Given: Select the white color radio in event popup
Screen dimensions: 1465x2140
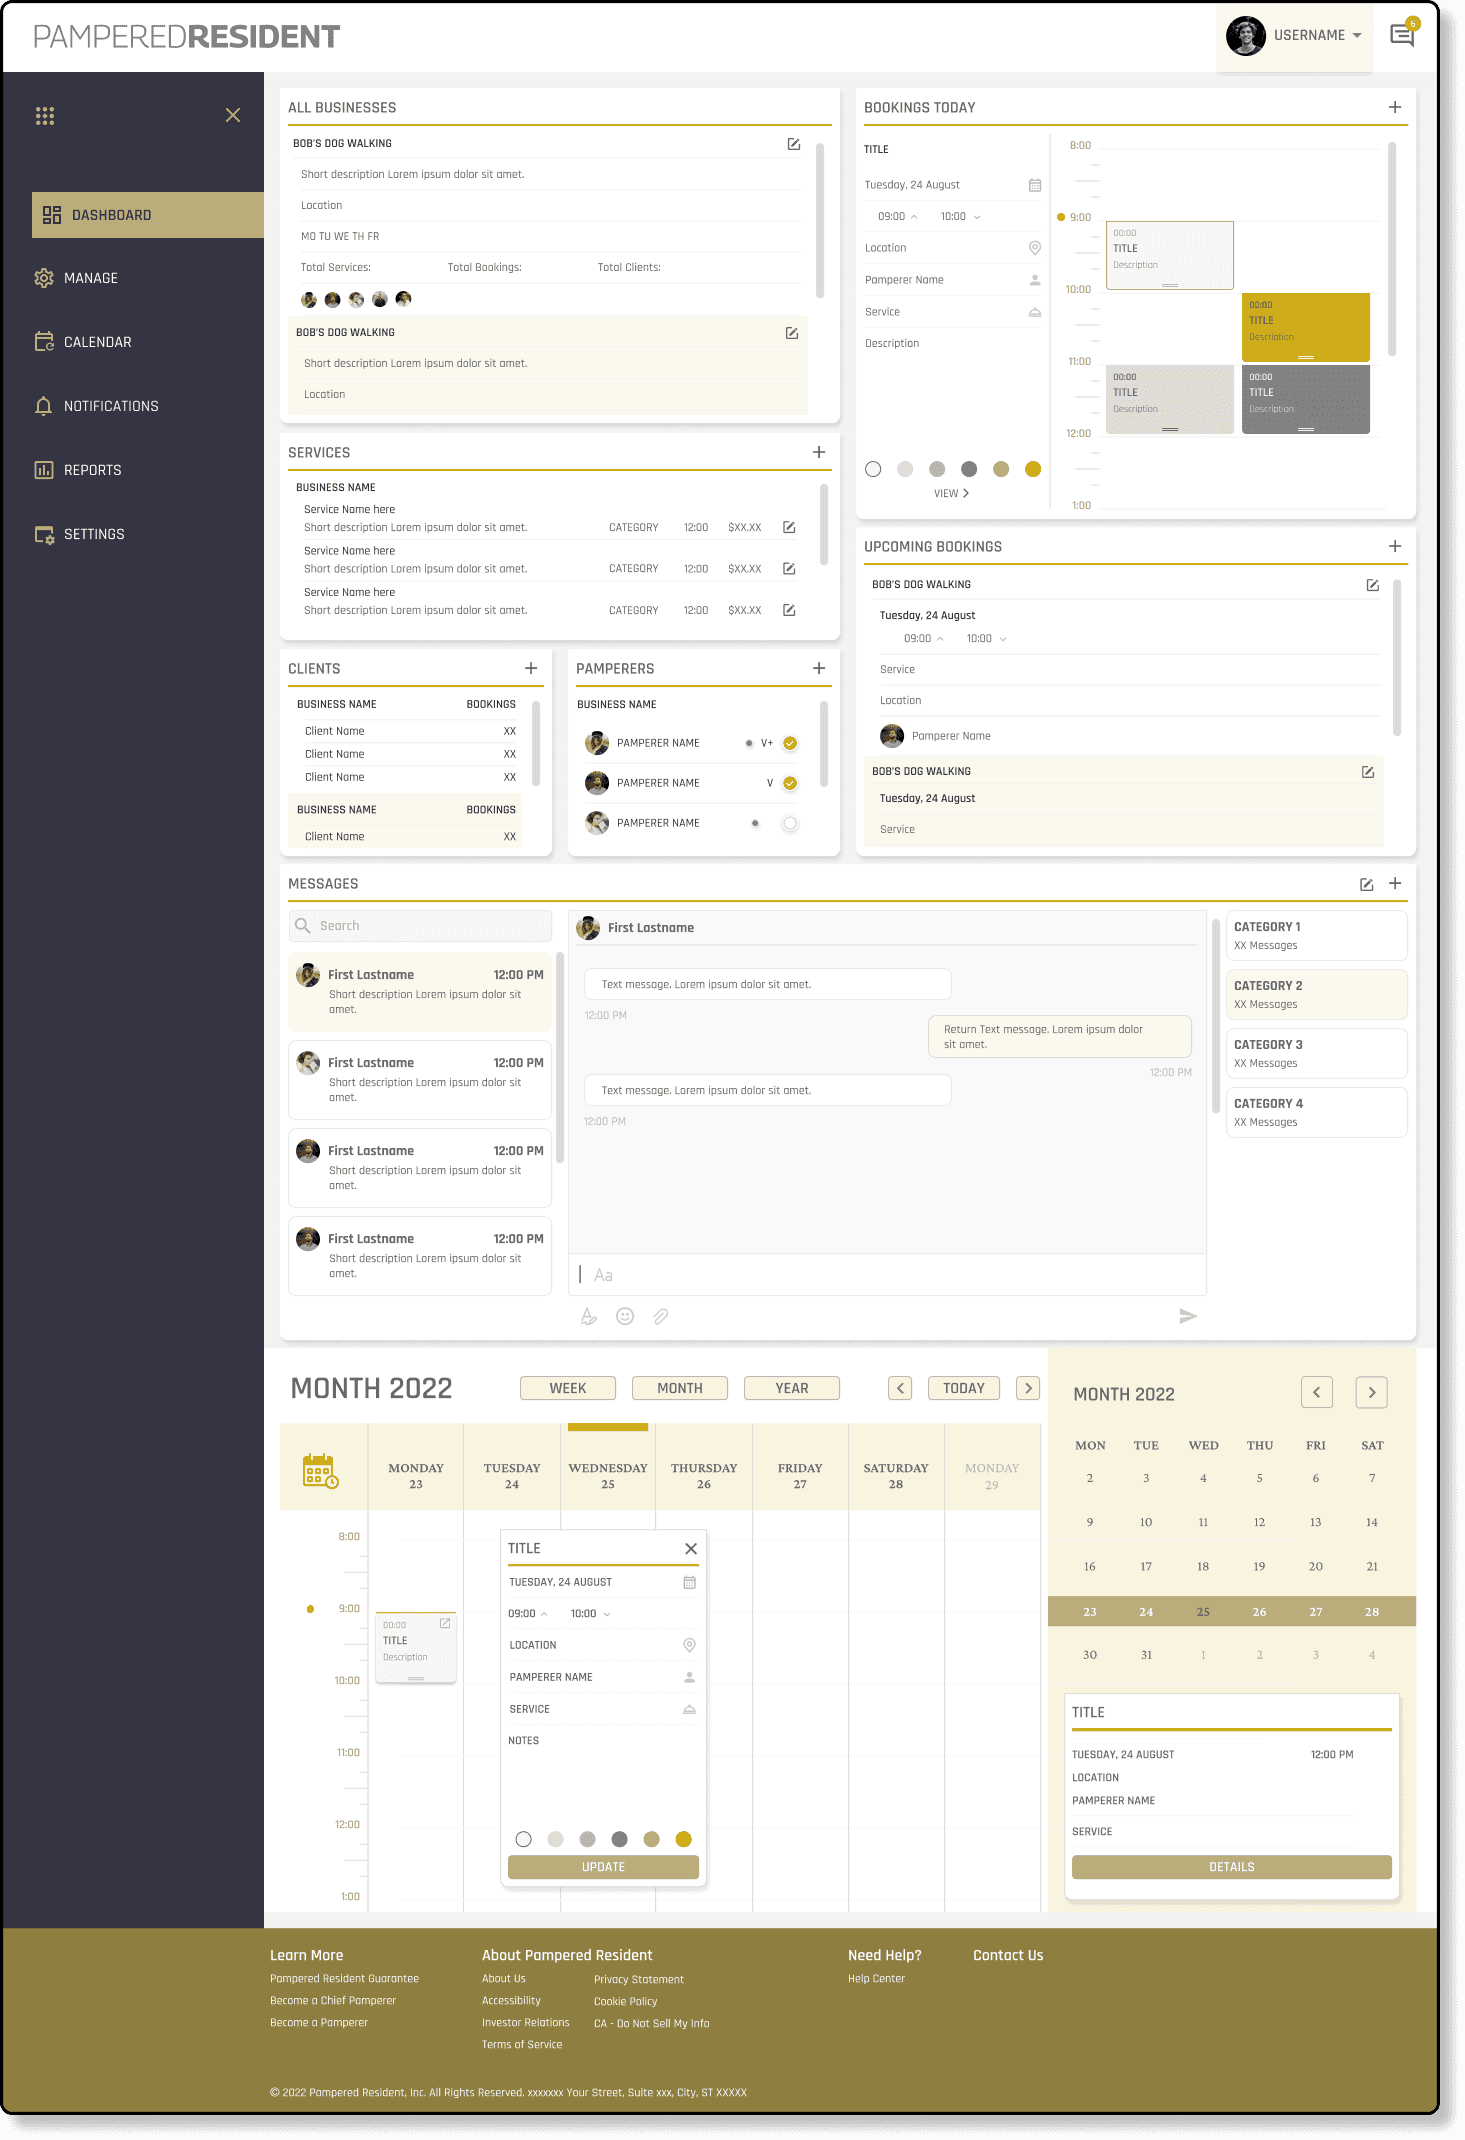Looking at the screenshot, I should tap(523, 1839).
